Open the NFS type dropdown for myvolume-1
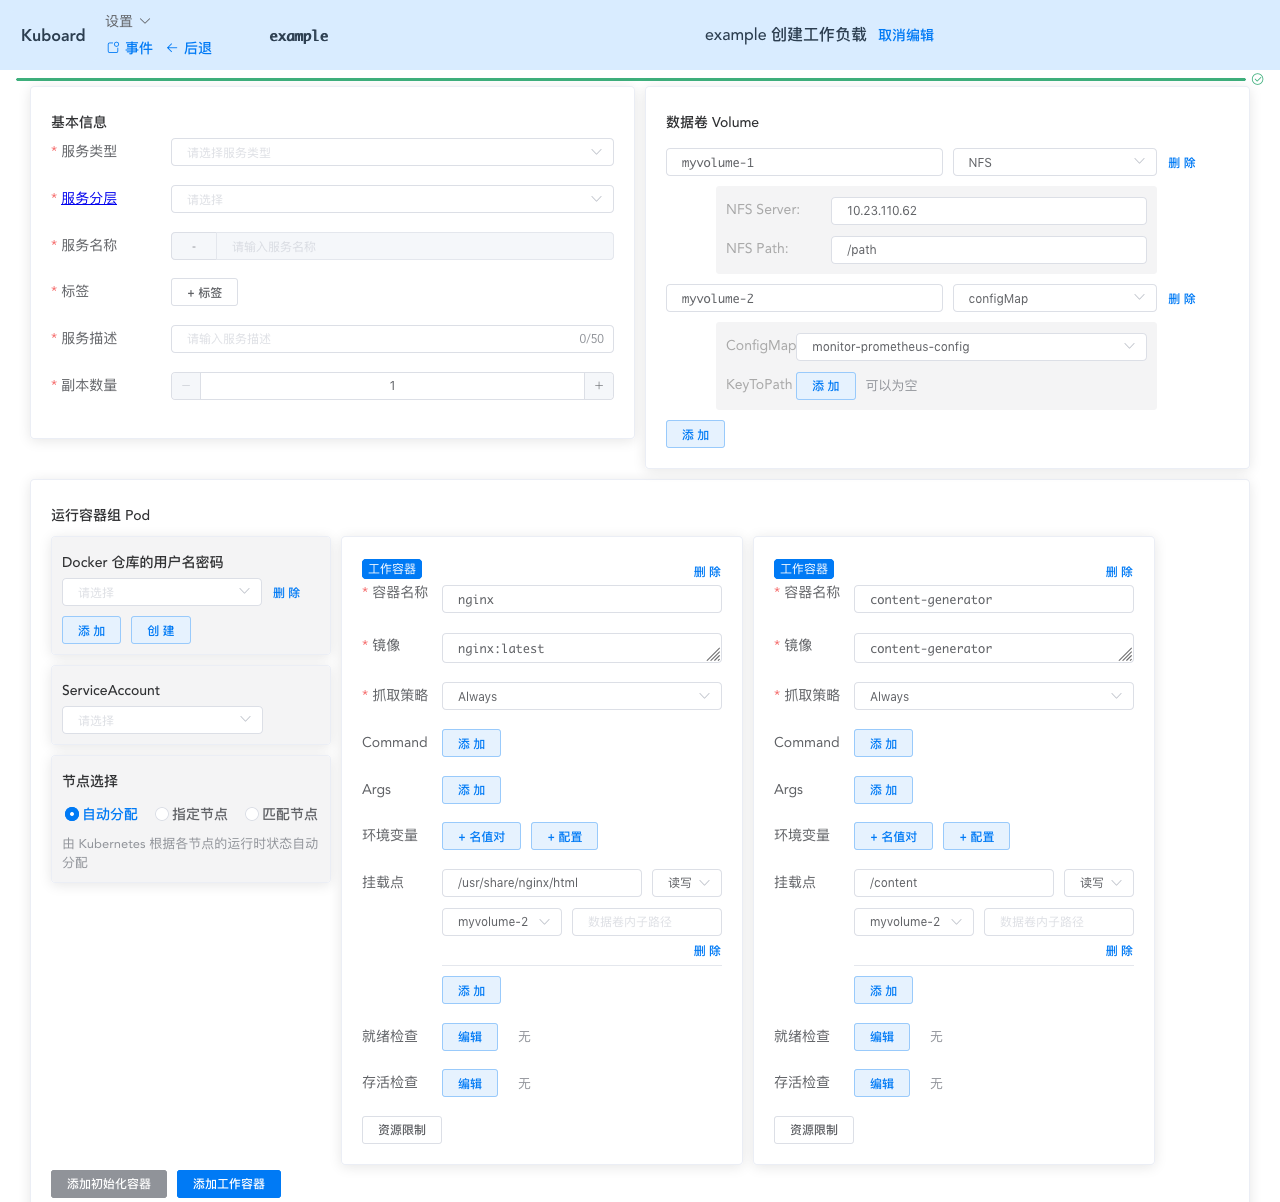Image resolution: width=1280 pixels, height=1202 pixels. pos(1054,161)
